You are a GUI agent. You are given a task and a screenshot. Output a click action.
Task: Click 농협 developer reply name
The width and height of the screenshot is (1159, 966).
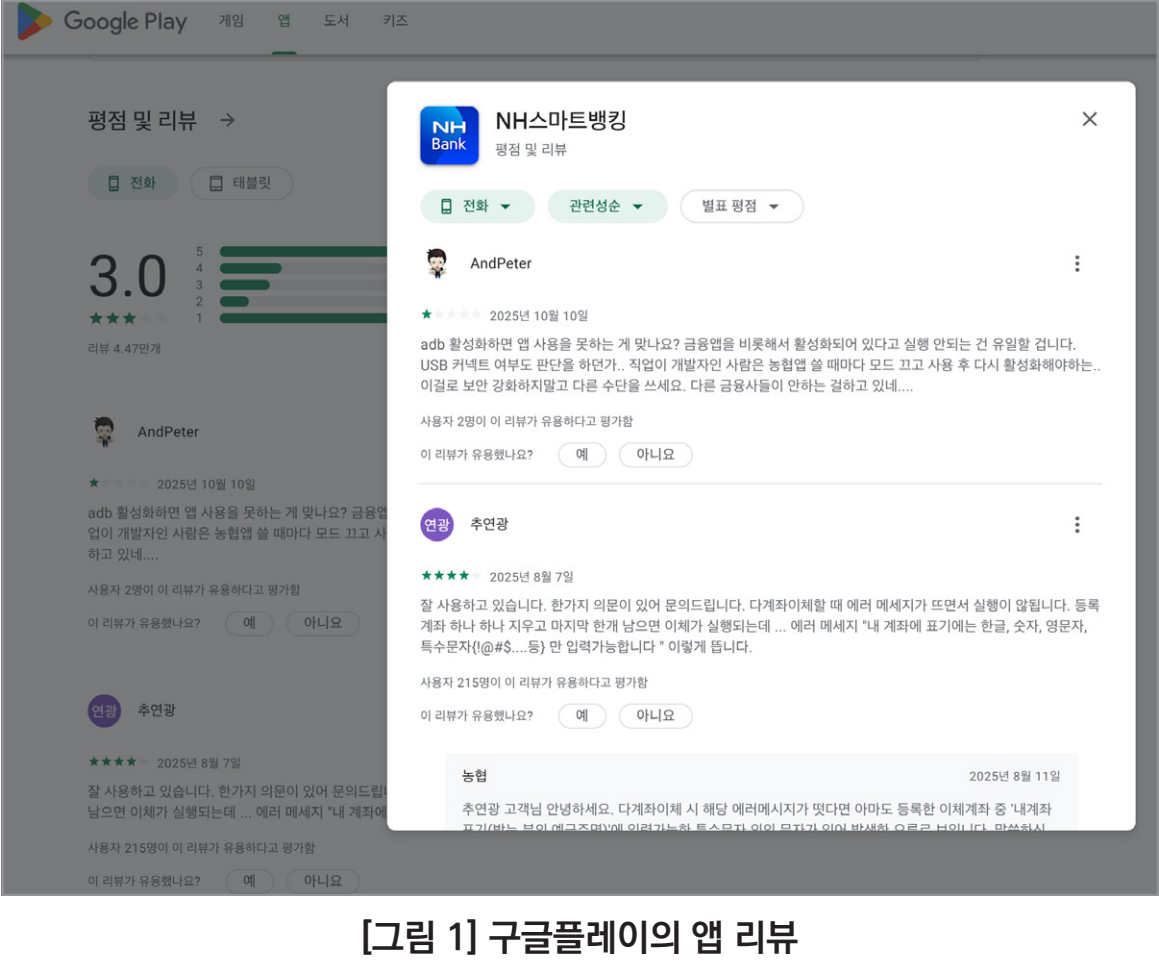click(x=475, y=775)
